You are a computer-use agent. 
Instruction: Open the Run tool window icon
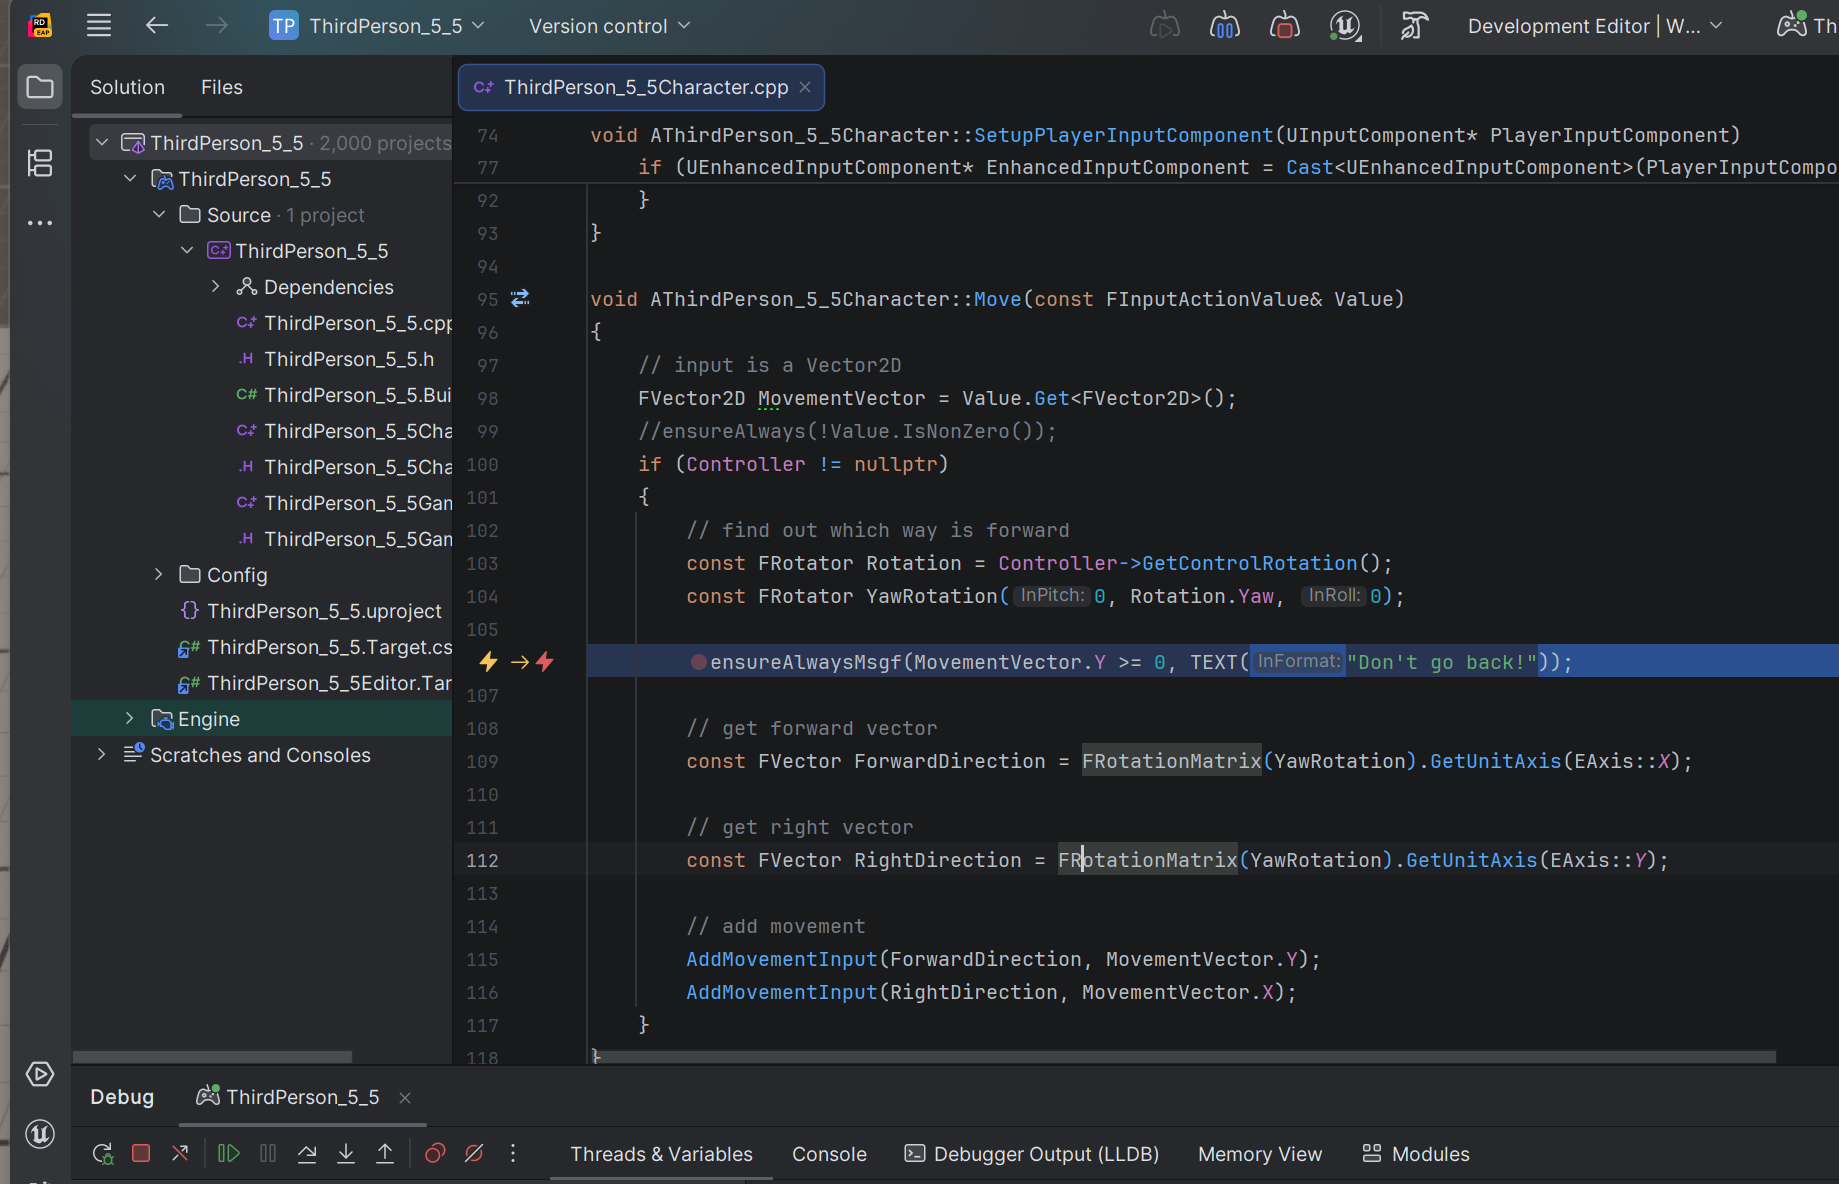pyautogui.click(x=40, y=1074)
